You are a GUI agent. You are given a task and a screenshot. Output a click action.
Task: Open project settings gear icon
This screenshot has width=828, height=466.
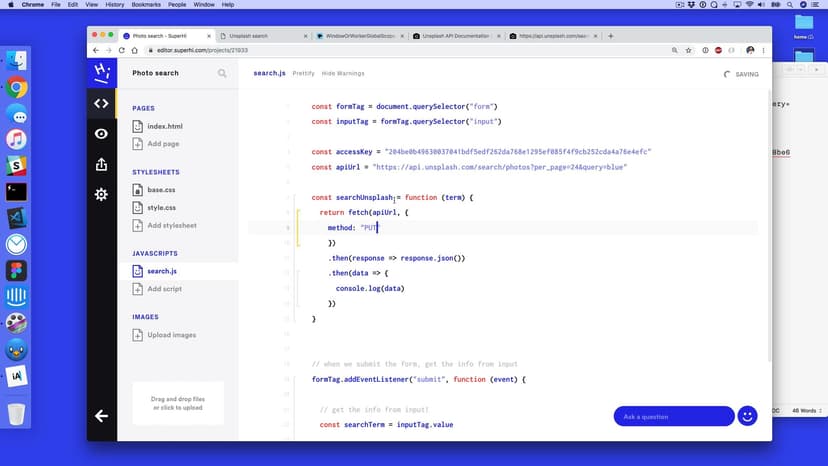101,195
